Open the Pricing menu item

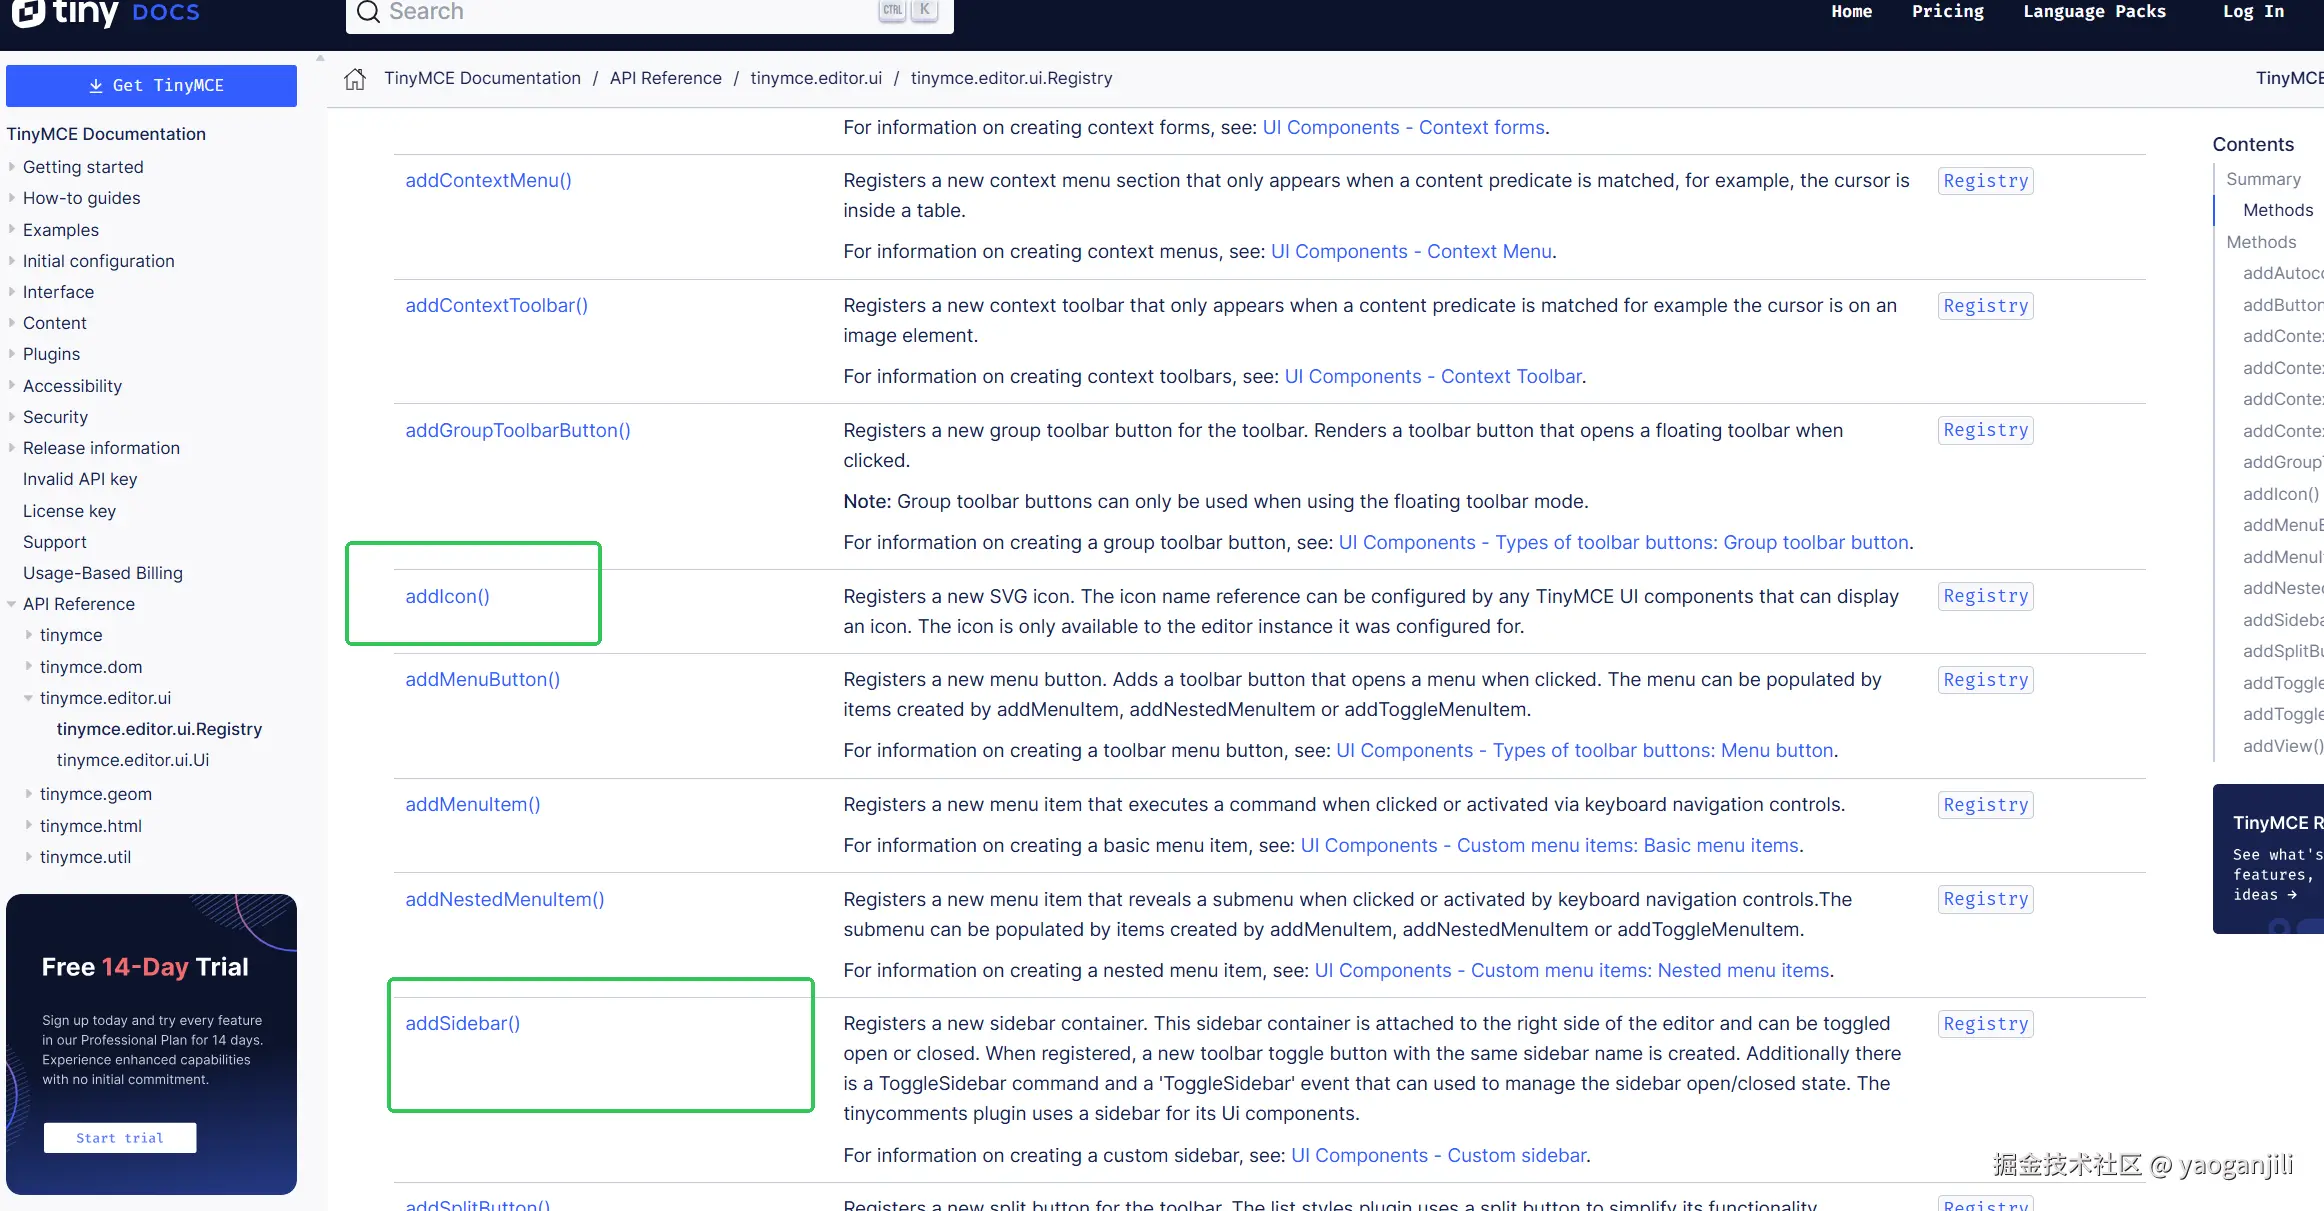tap(1947, 12)
